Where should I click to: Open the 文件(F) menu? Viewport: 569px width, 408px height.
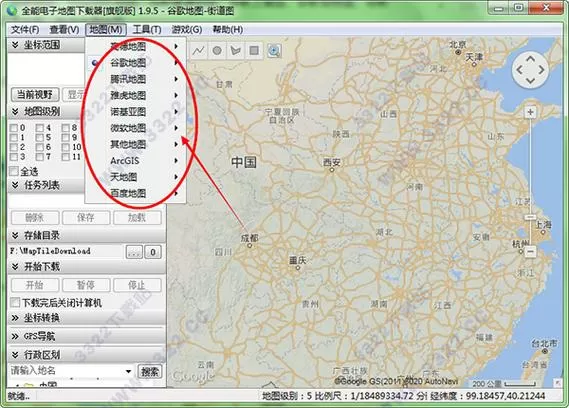[25, 29]
